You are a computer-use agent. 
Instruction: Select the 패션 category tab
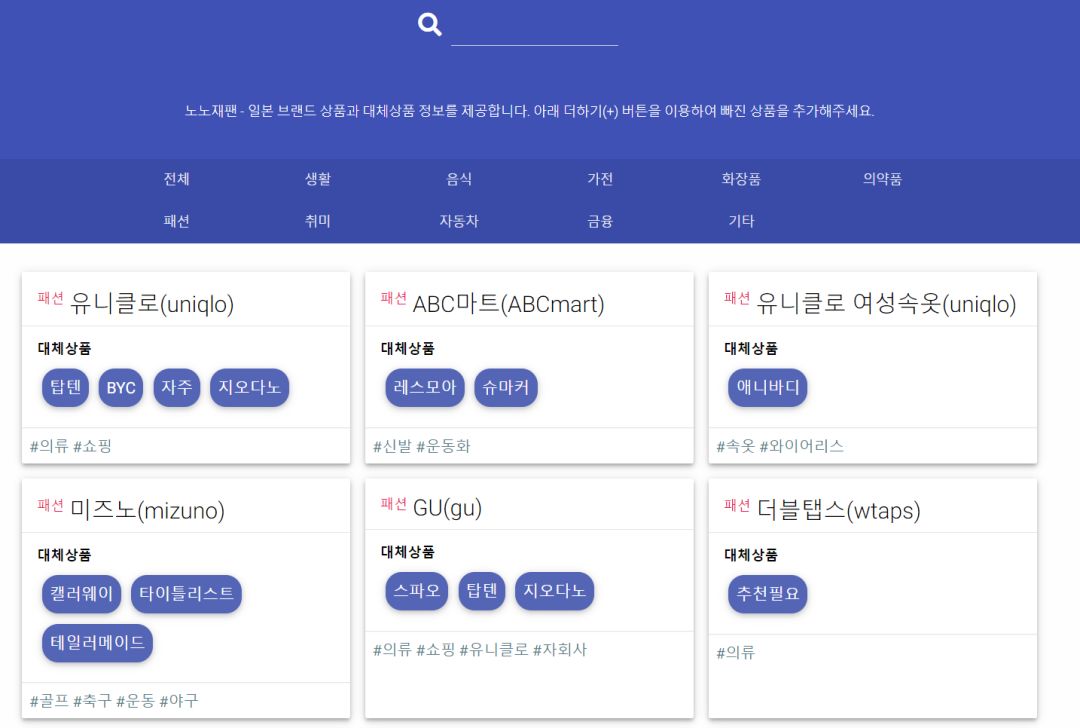click(x=176, y=221)
